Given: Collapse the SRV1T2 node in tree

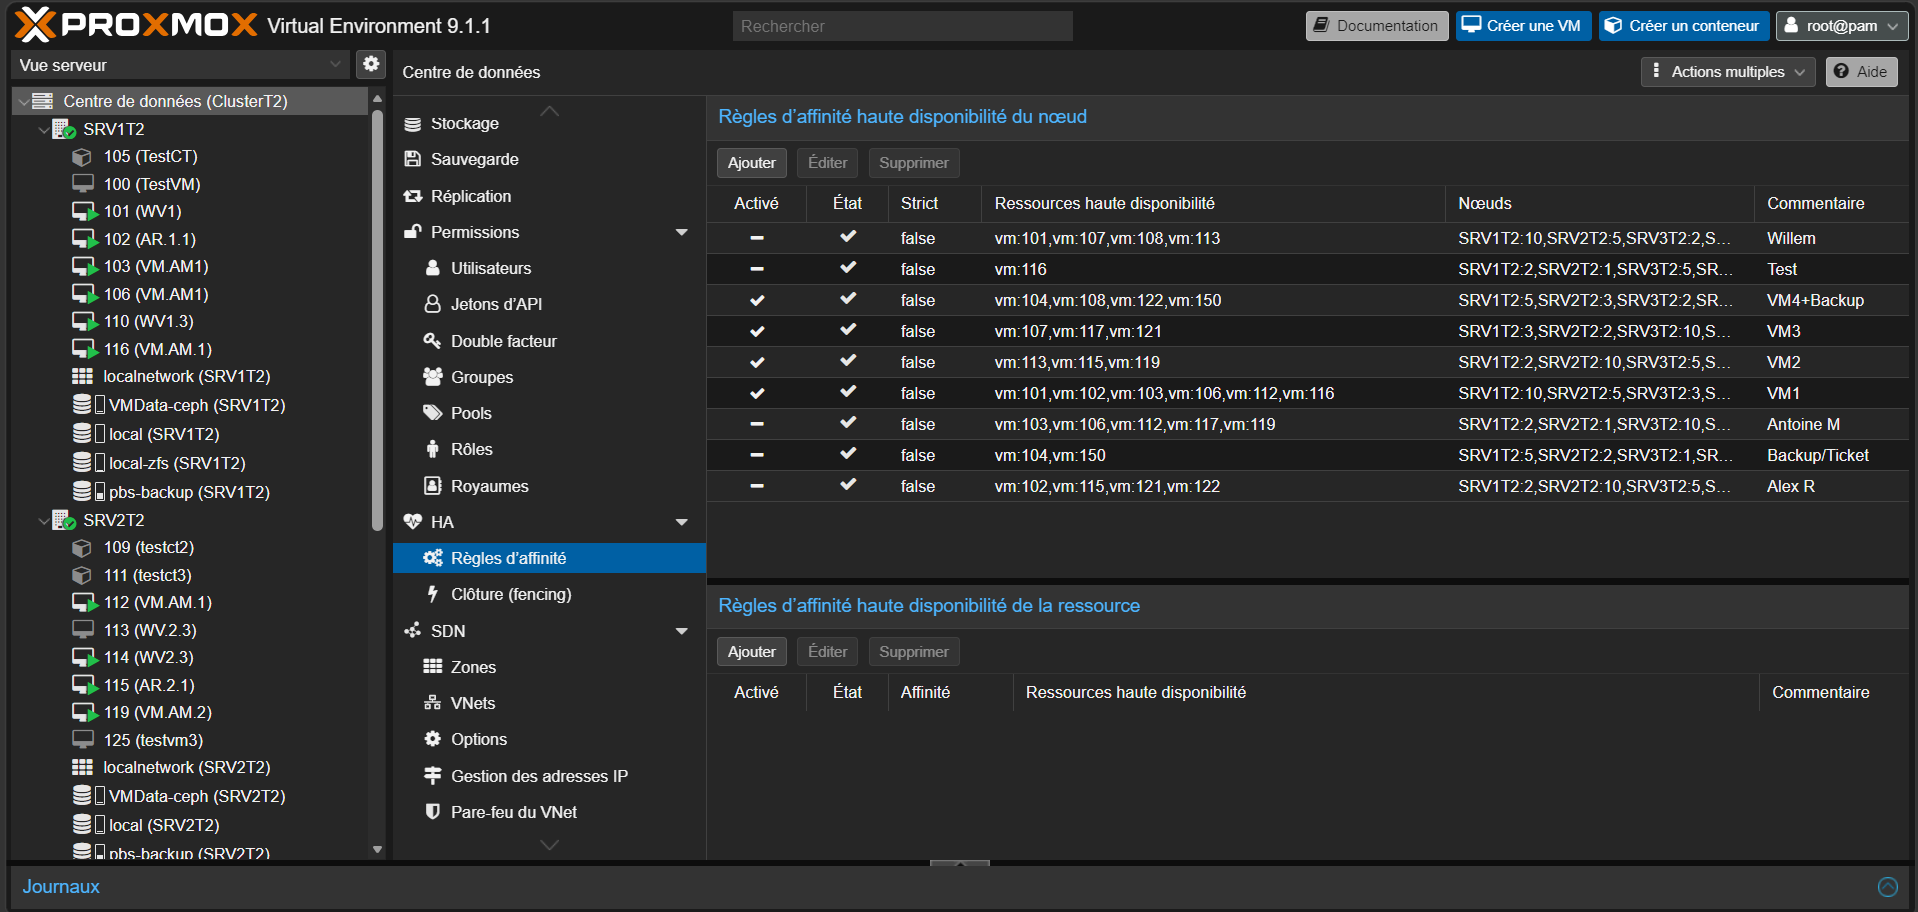Looking at the screenshot, I should 43,130.
